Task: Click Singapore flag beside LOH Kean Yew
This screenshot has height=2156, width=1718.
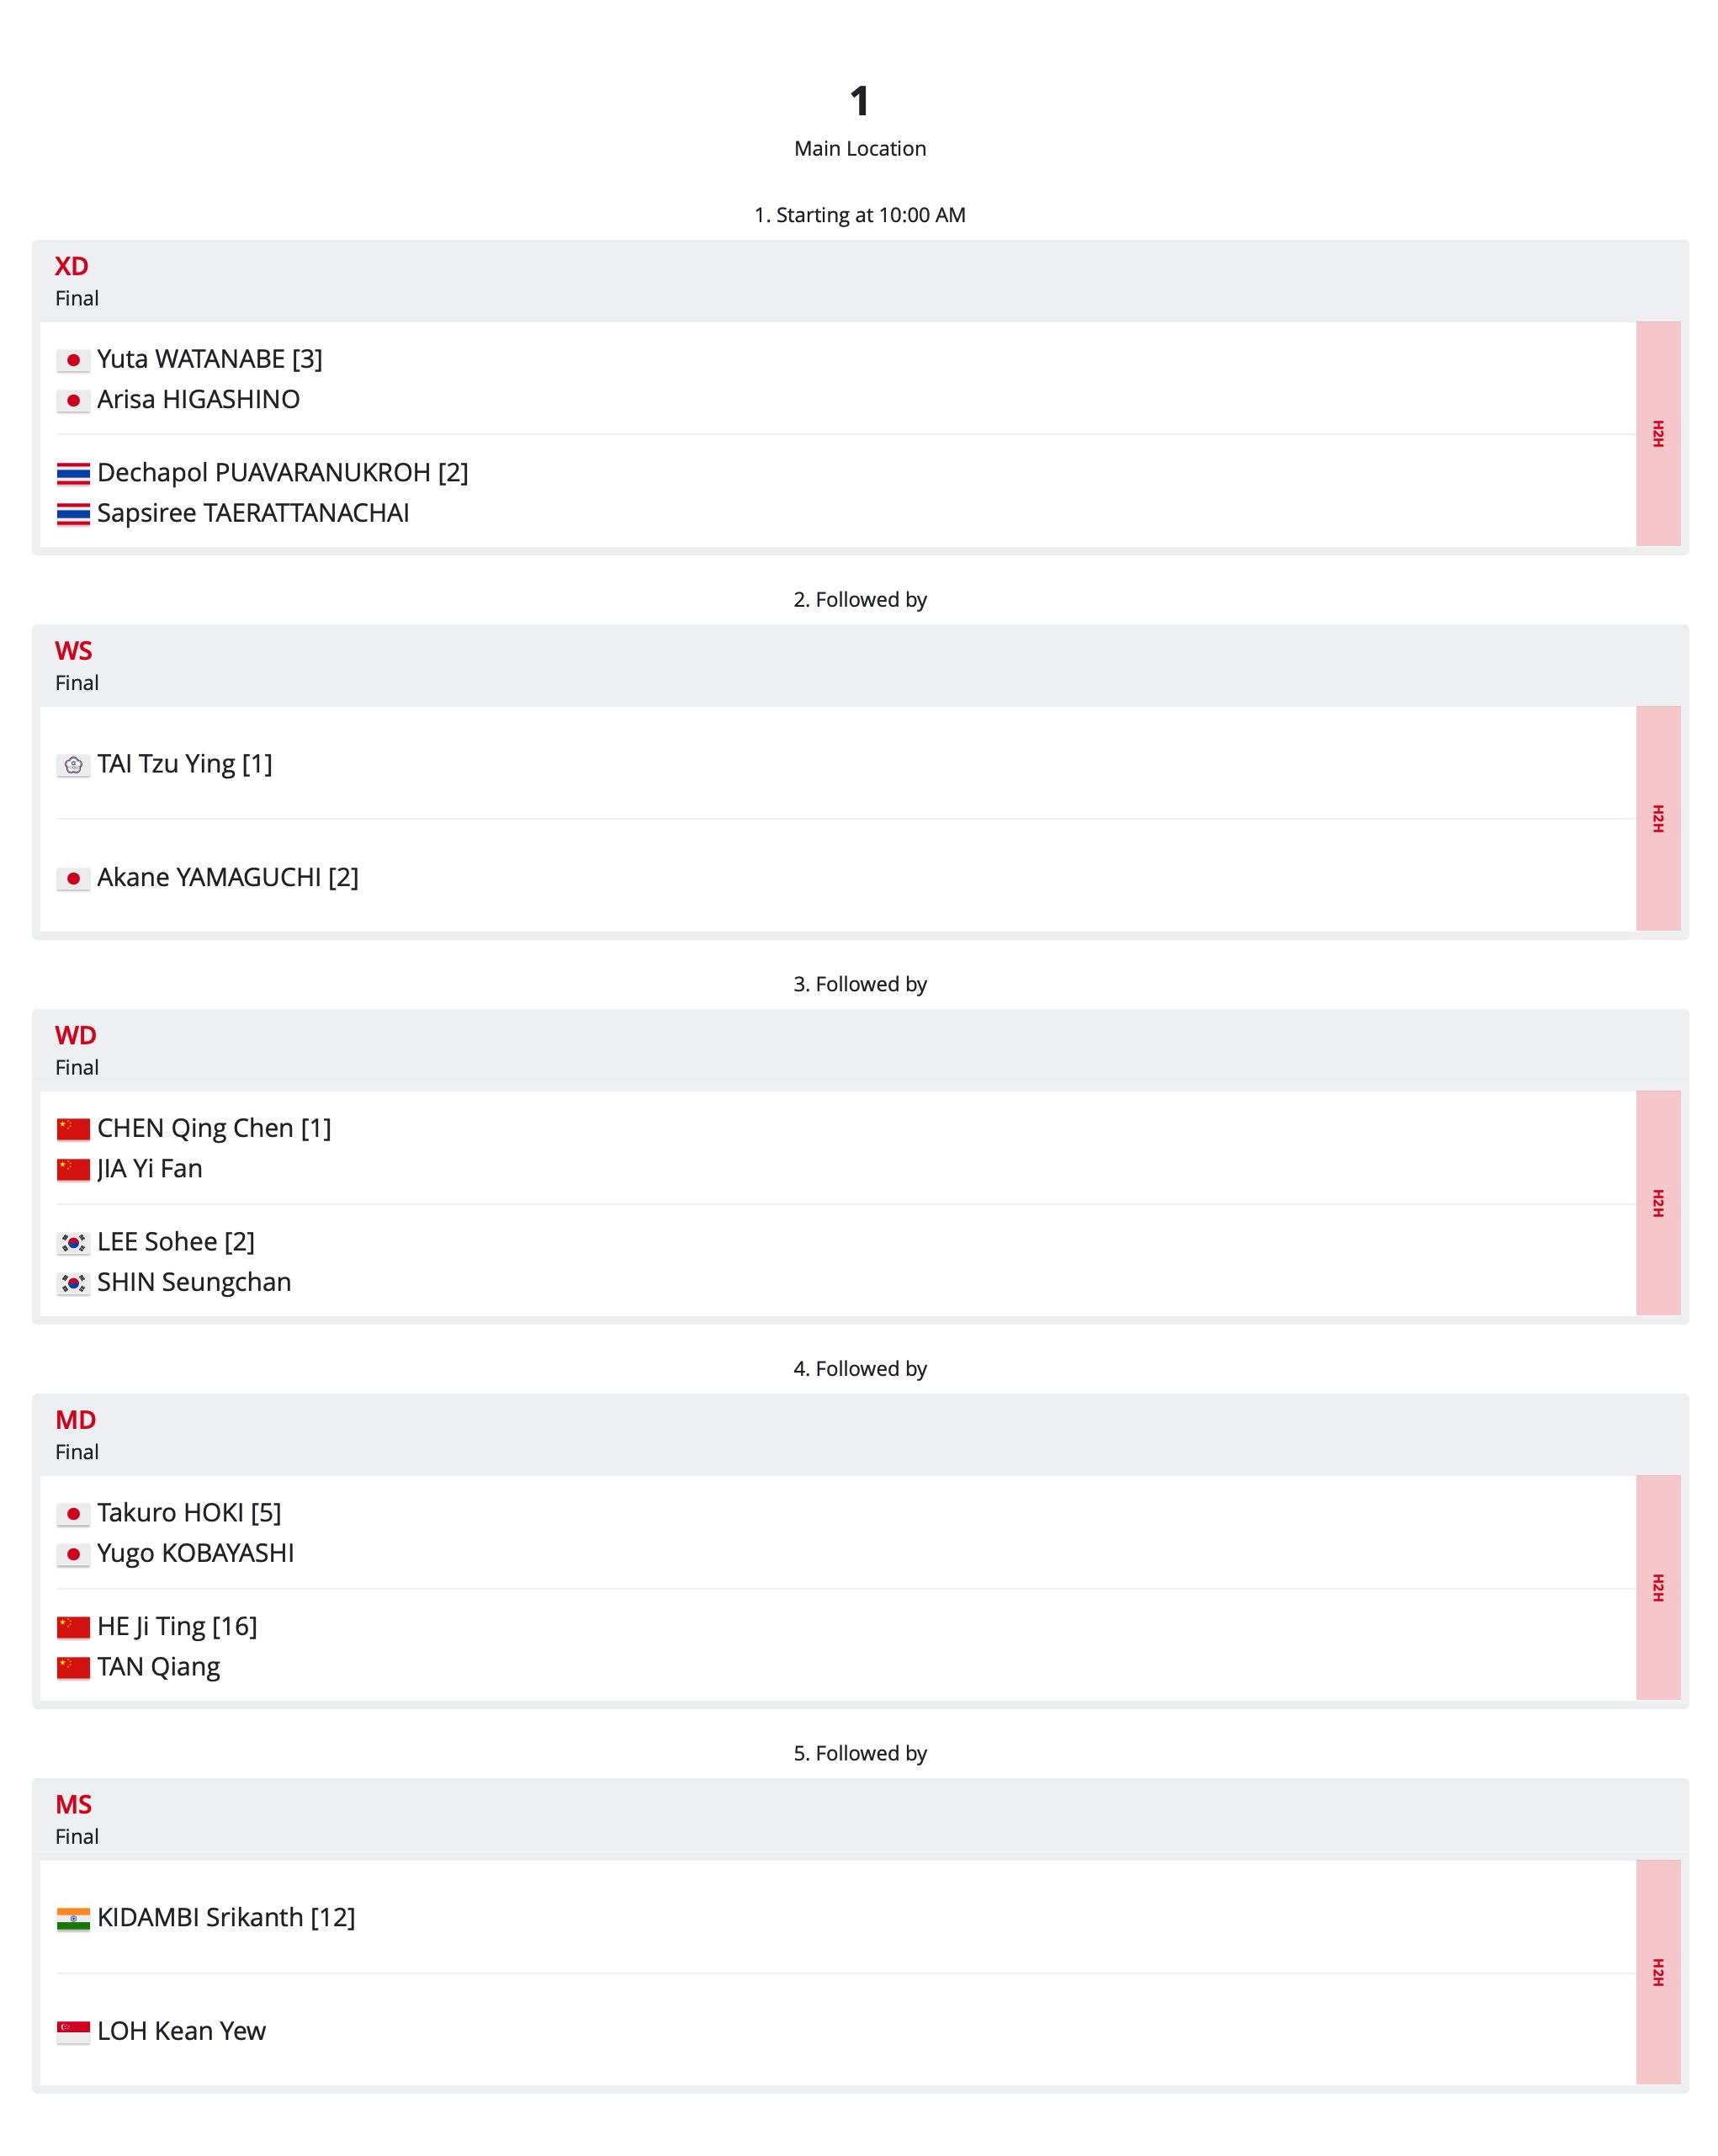Action: pos(73,2032)
